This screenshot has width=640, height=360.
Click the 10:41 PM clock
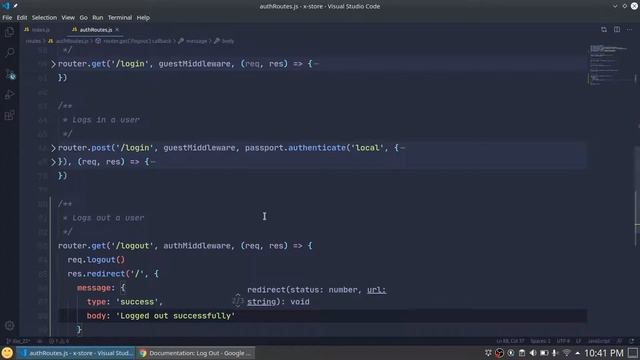(604, 353)
